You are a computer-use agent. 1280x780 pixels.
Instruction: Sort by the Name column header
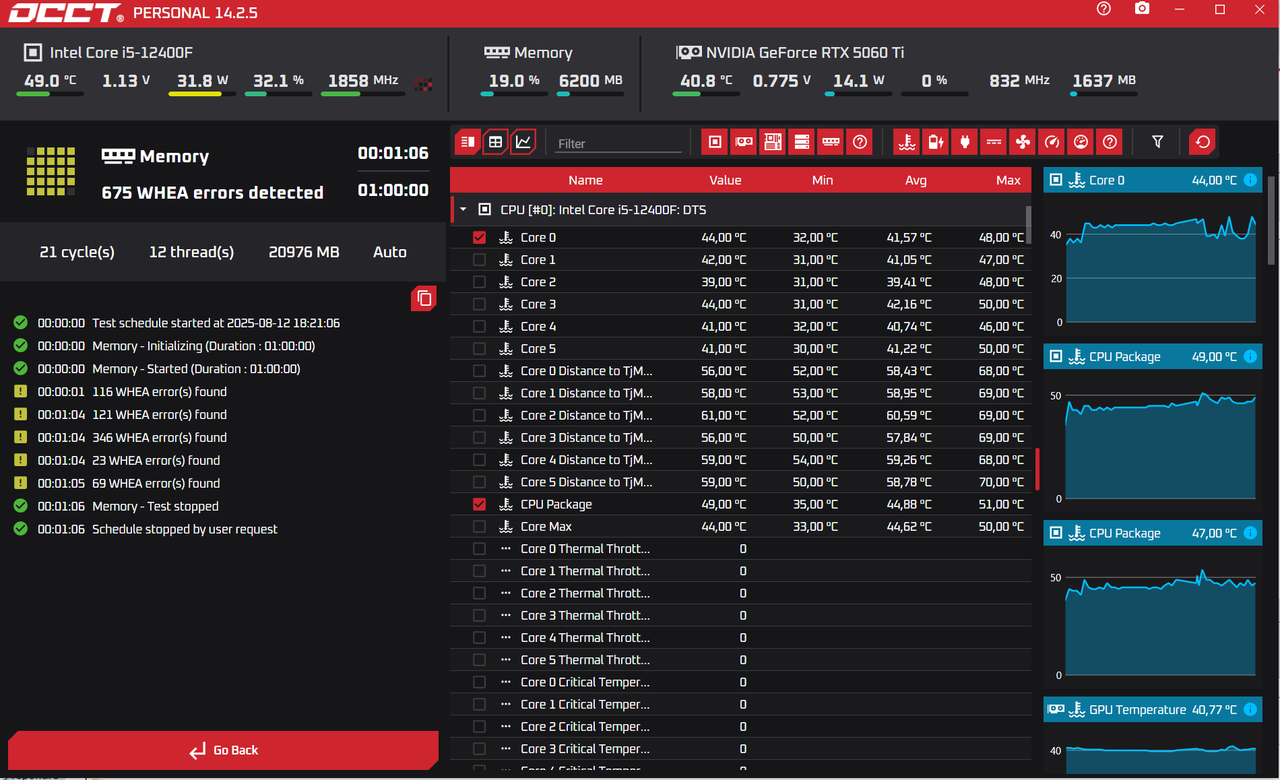pos(585,180)
